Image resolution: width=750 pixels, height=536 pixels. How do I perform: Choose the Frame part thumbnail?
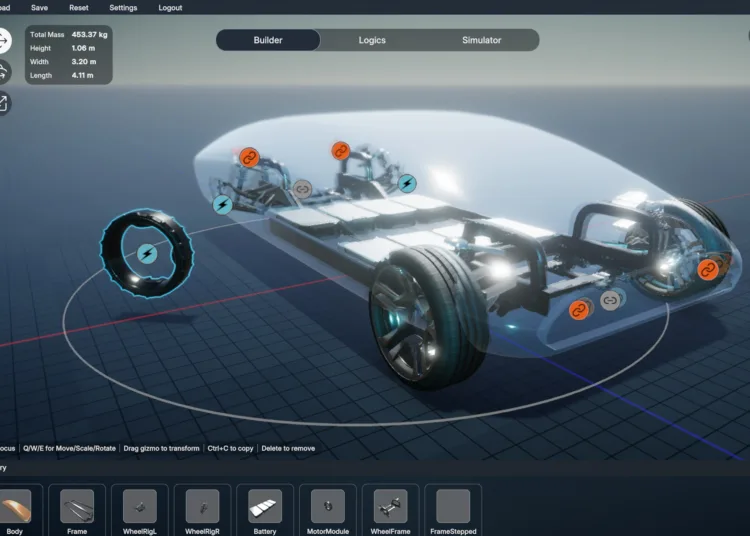point(77,507)
